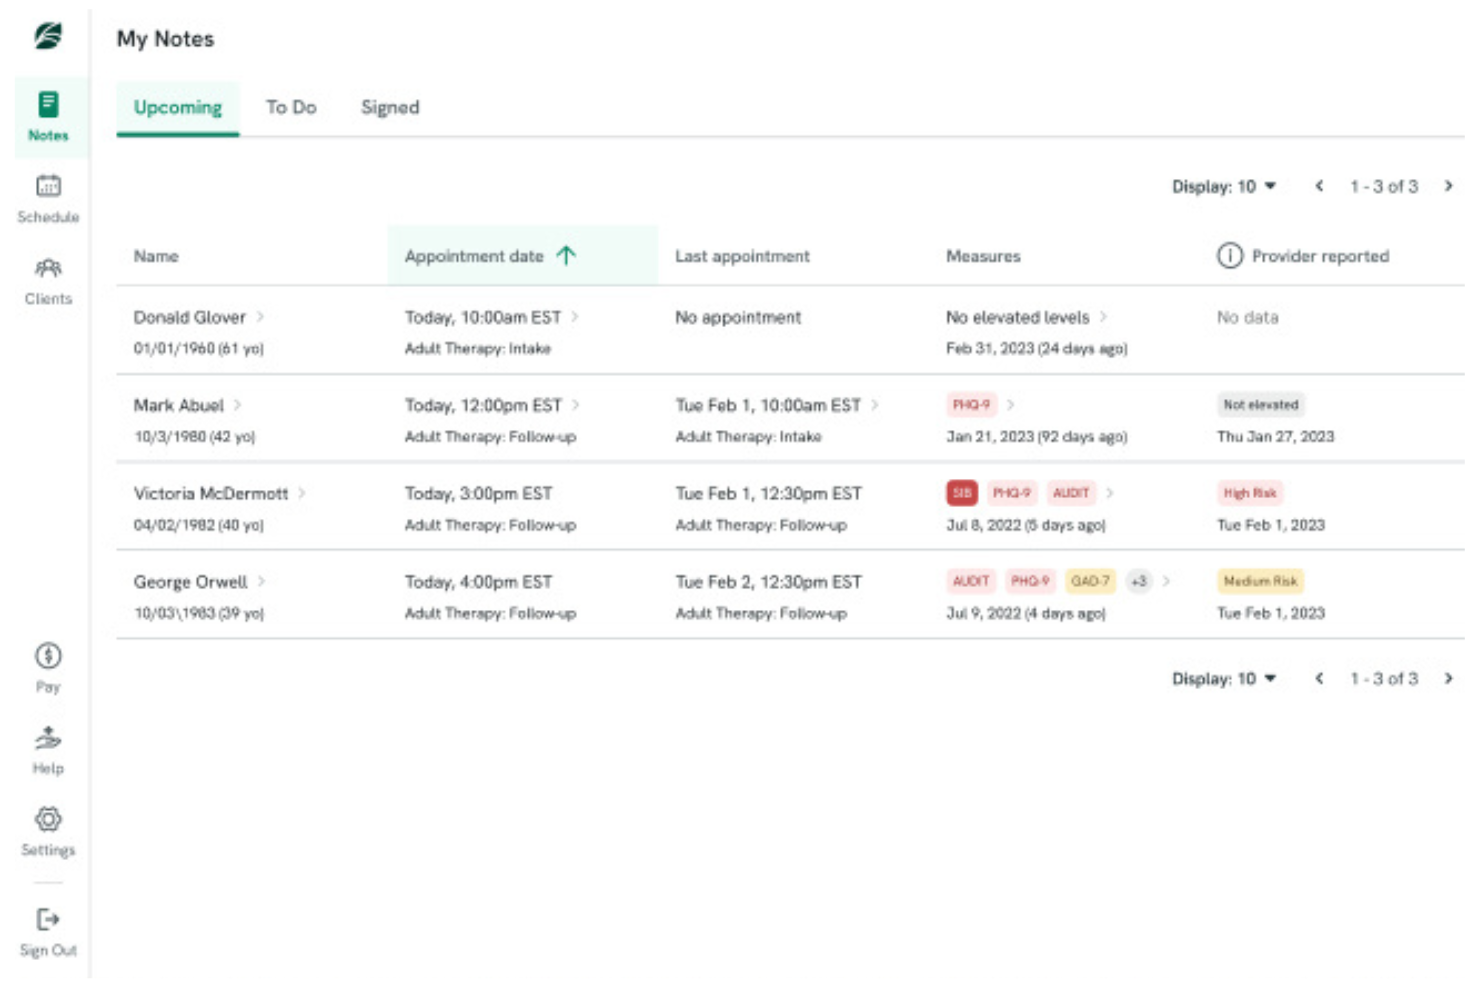Image resolution: width=1480 pixels, height=987 pixels.
Task: Click George Orwell's PHQ-9 badge
Action: click(x=1030, y=581)
